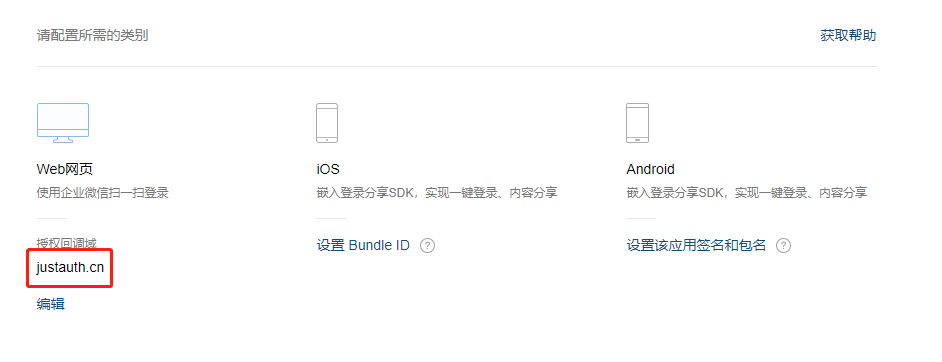
Task: Click the 编辑 link under justauth.cn
Action: pos(50,304)
